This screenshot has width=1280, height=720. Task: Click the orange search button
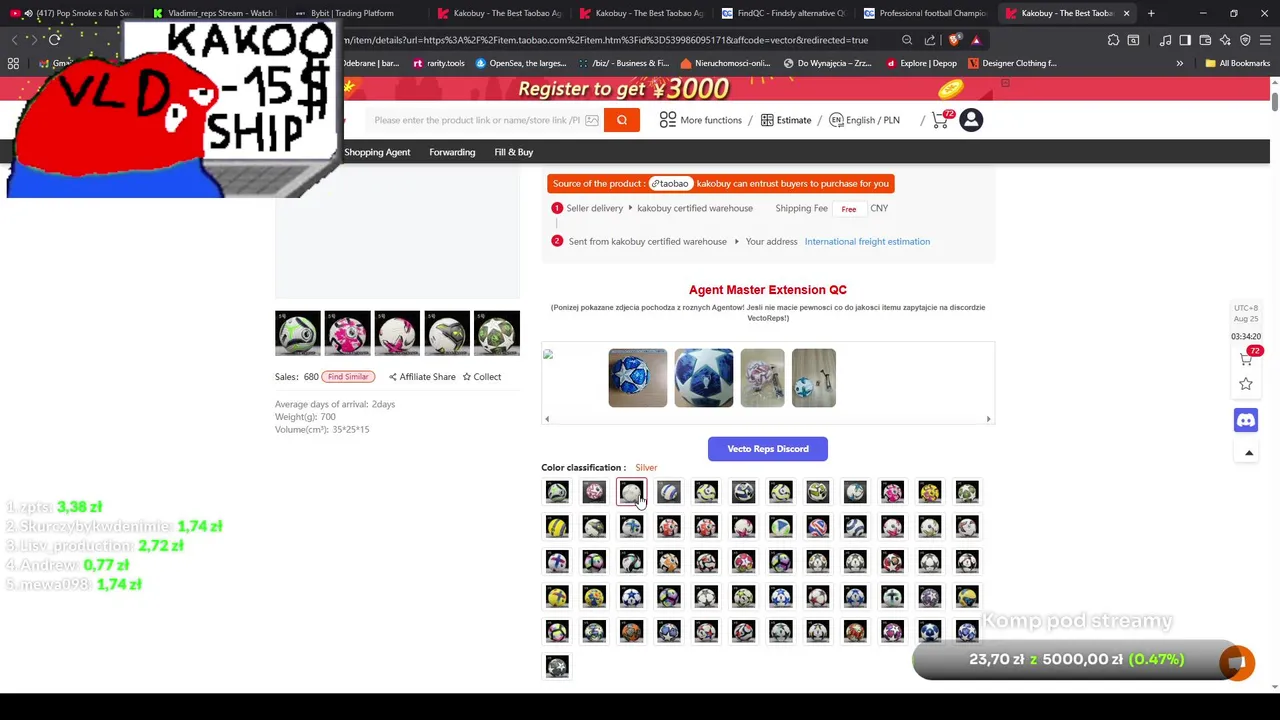point(621,120)
